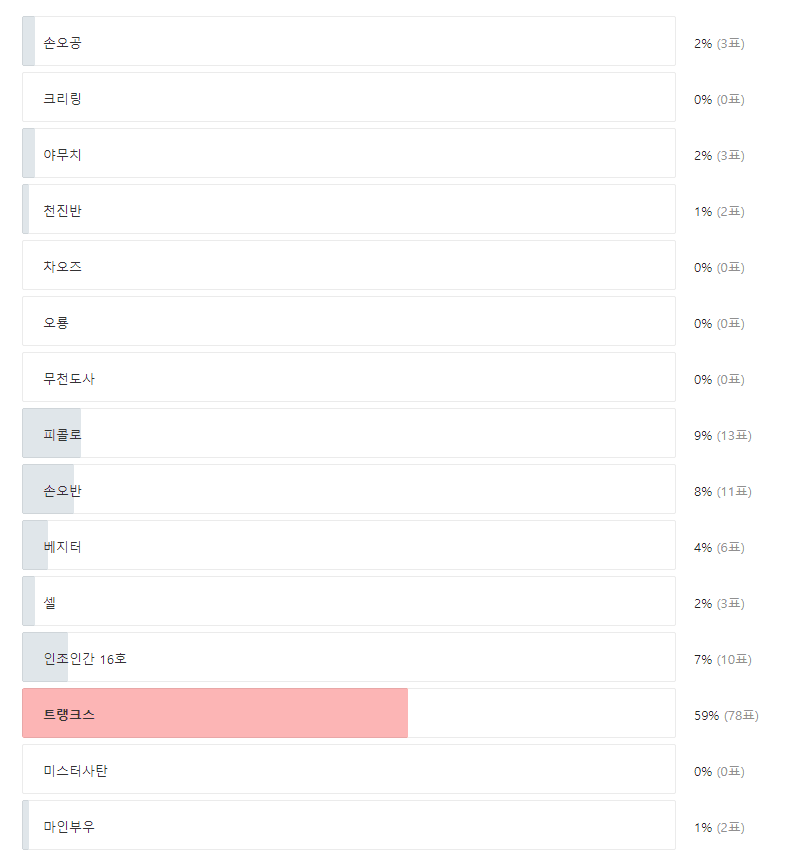Click the 7% (10표) vote count
The image size is (803, 864).
722,659
